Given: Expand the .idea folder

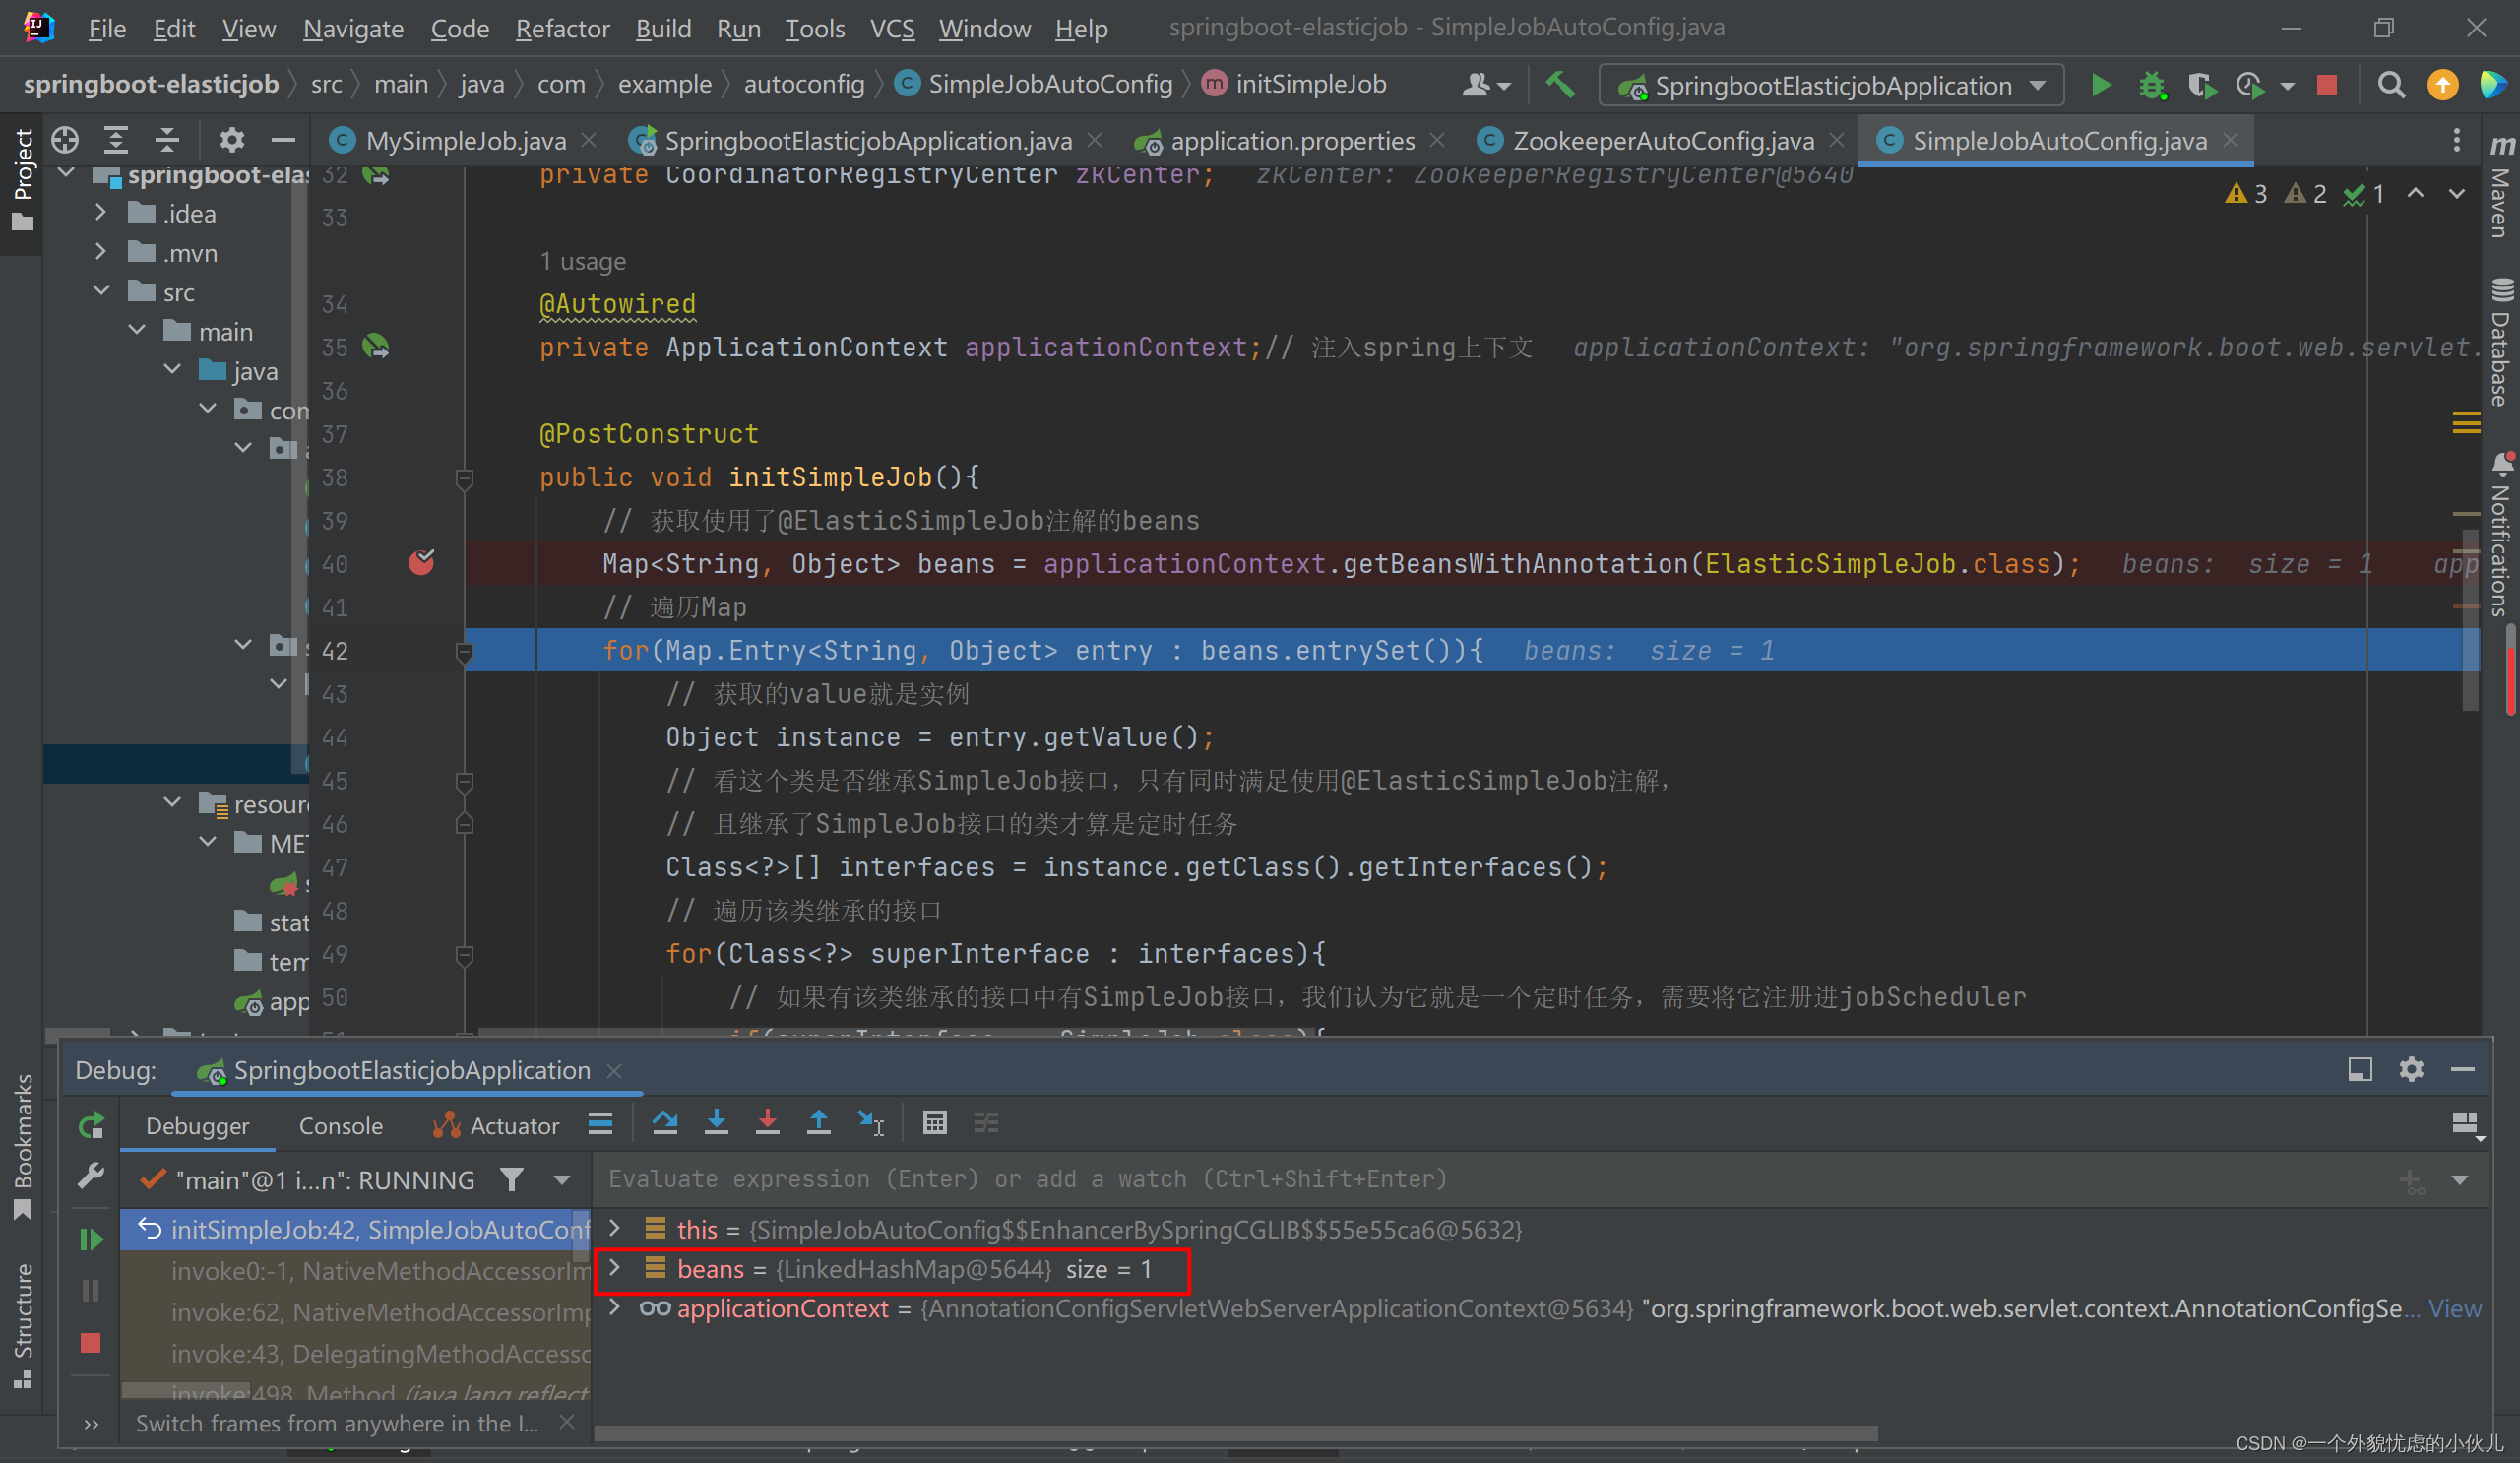Looking at the screenshot, I should (100, 213).
